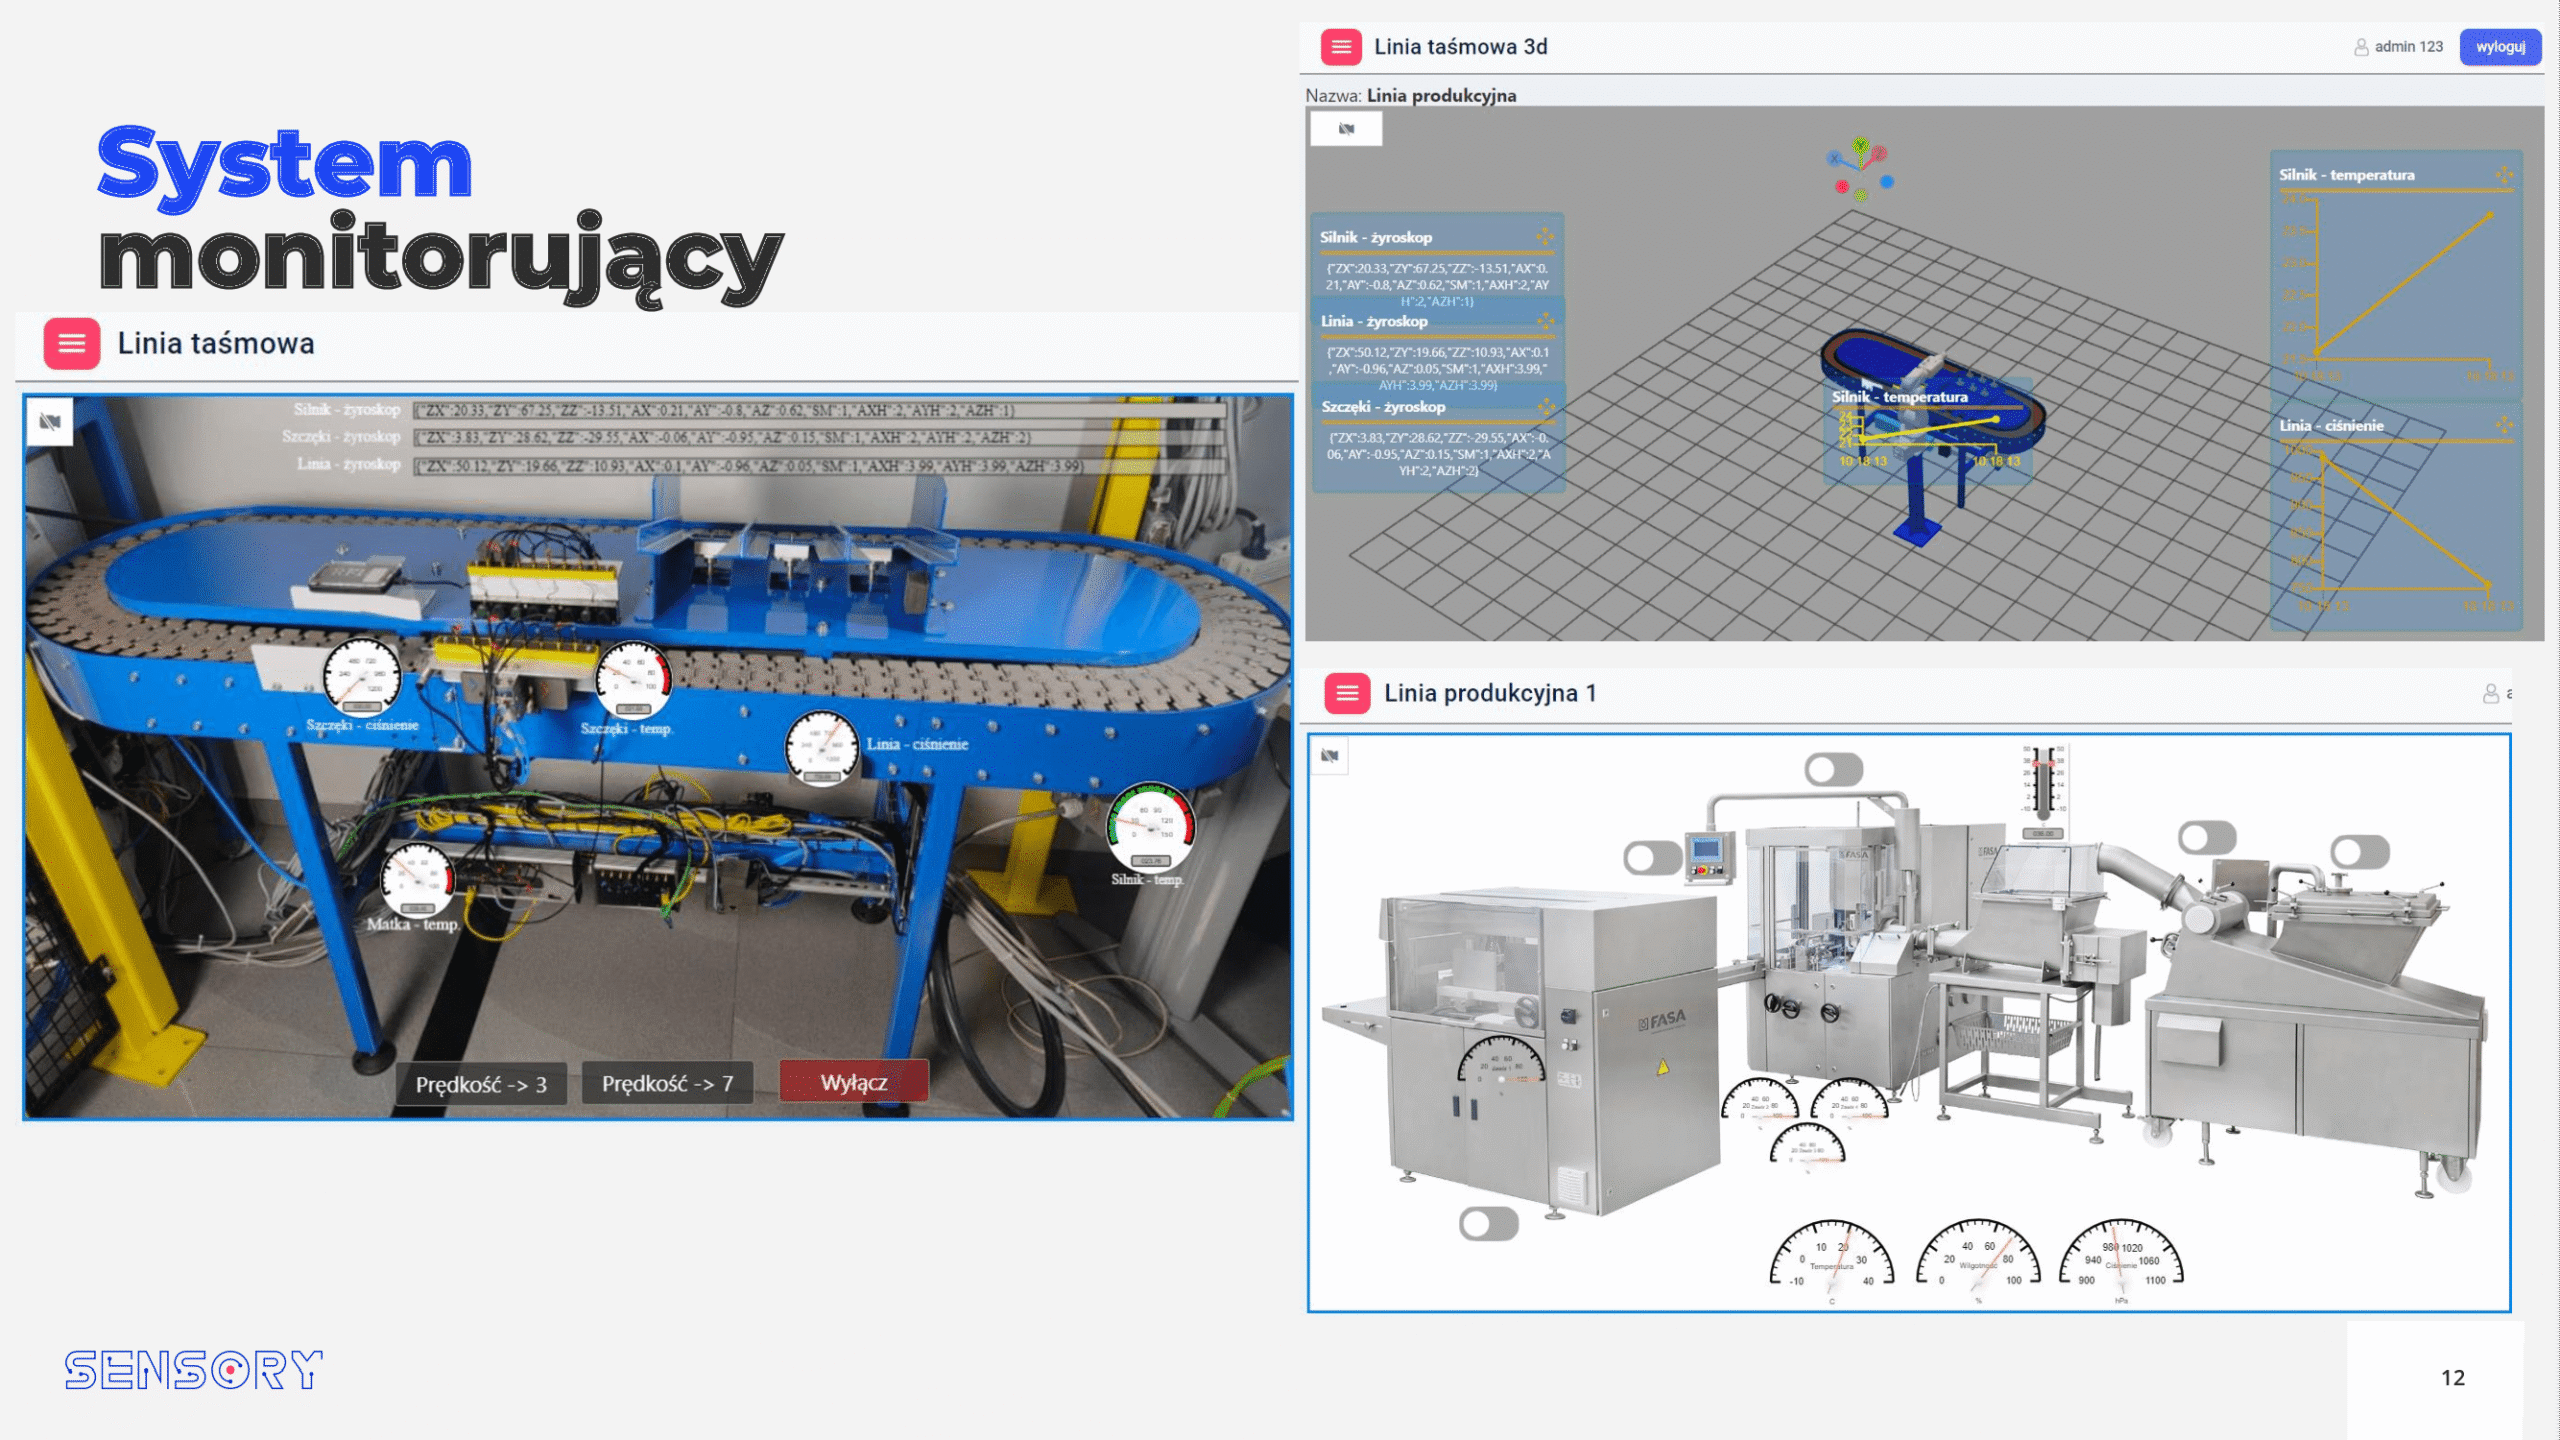Open the Linia taśmowa hamburger menu

pos(71,343)
